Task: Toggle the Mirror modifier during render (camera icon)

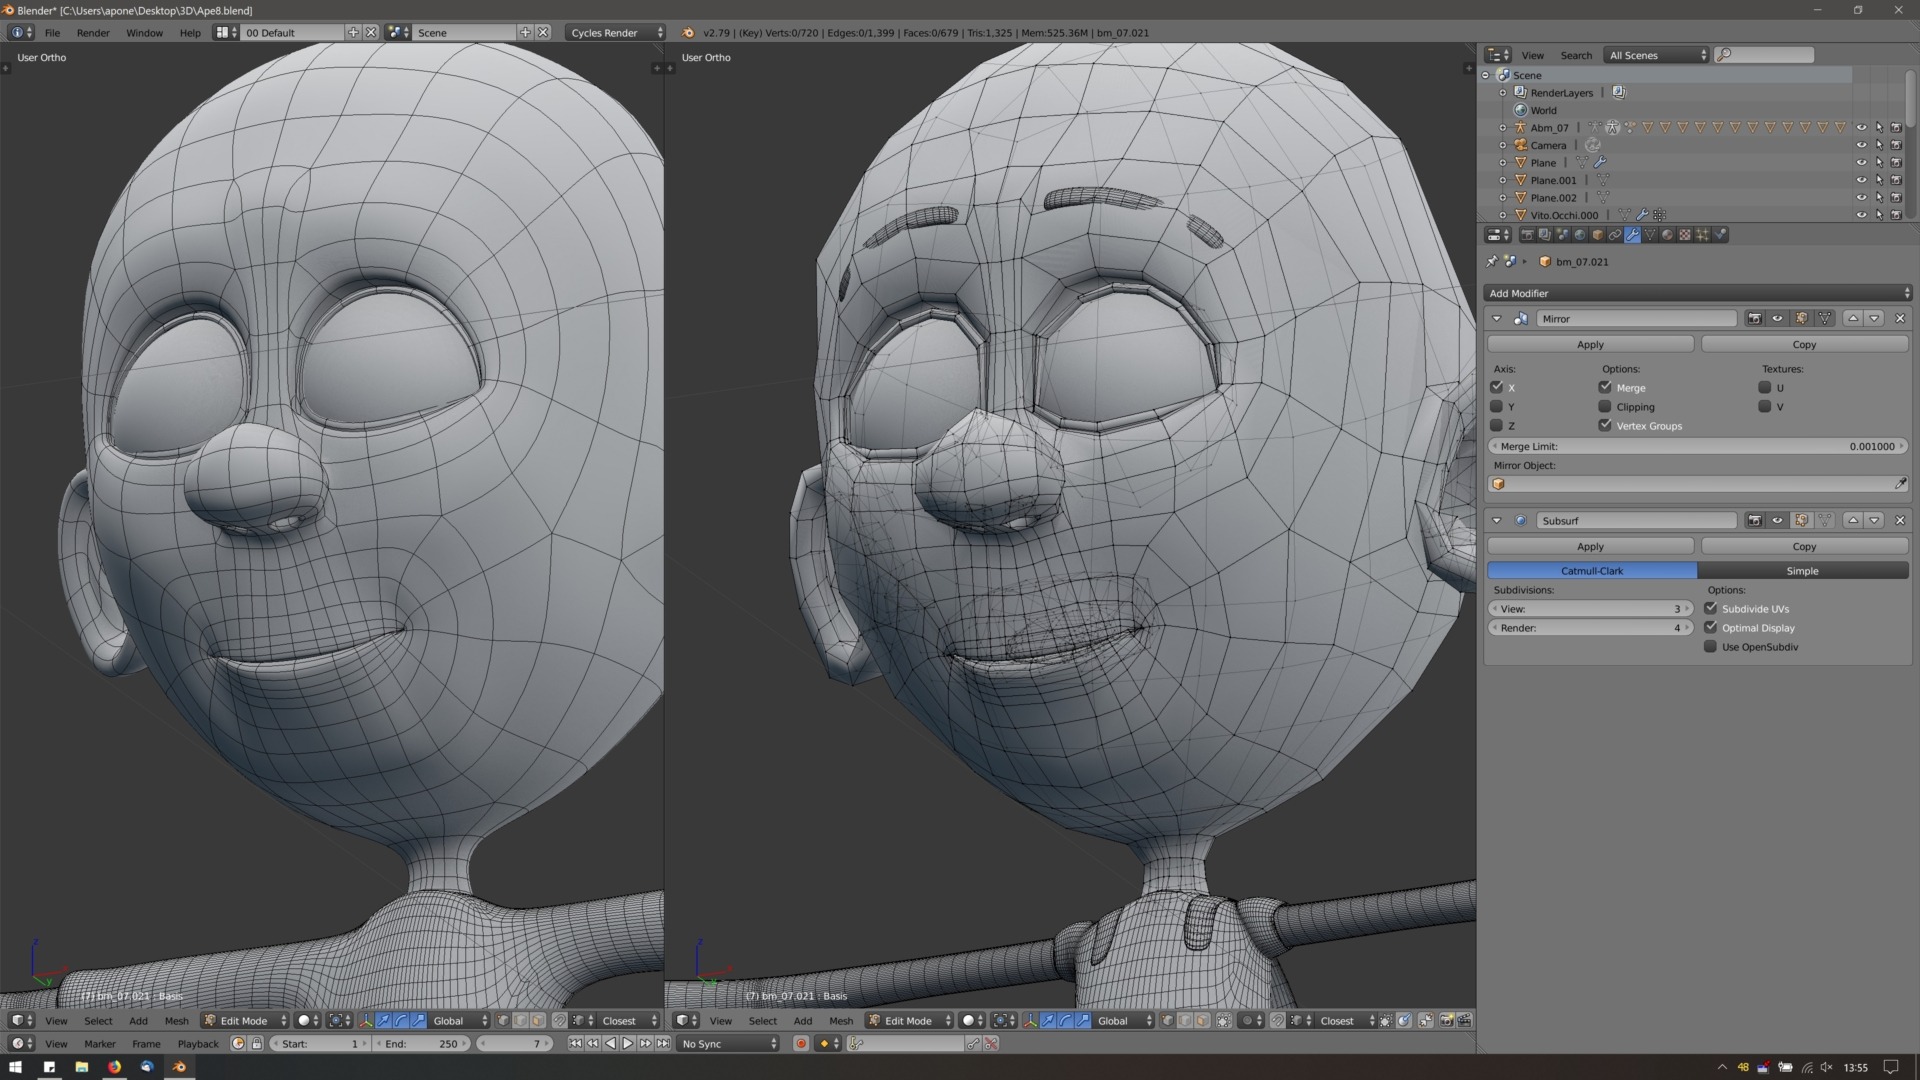Action: 1754,319
